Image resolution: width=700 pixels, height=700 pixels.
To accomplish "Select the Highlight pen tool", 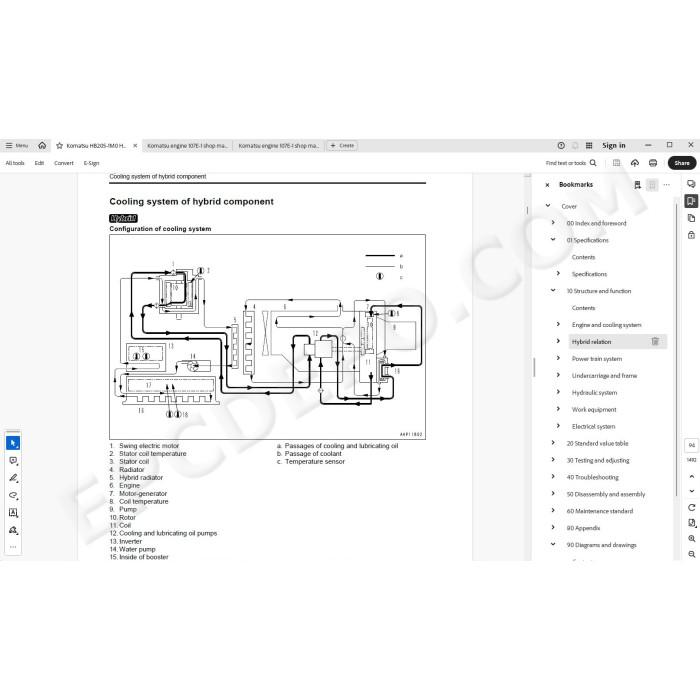I will (x=13, y=478).
